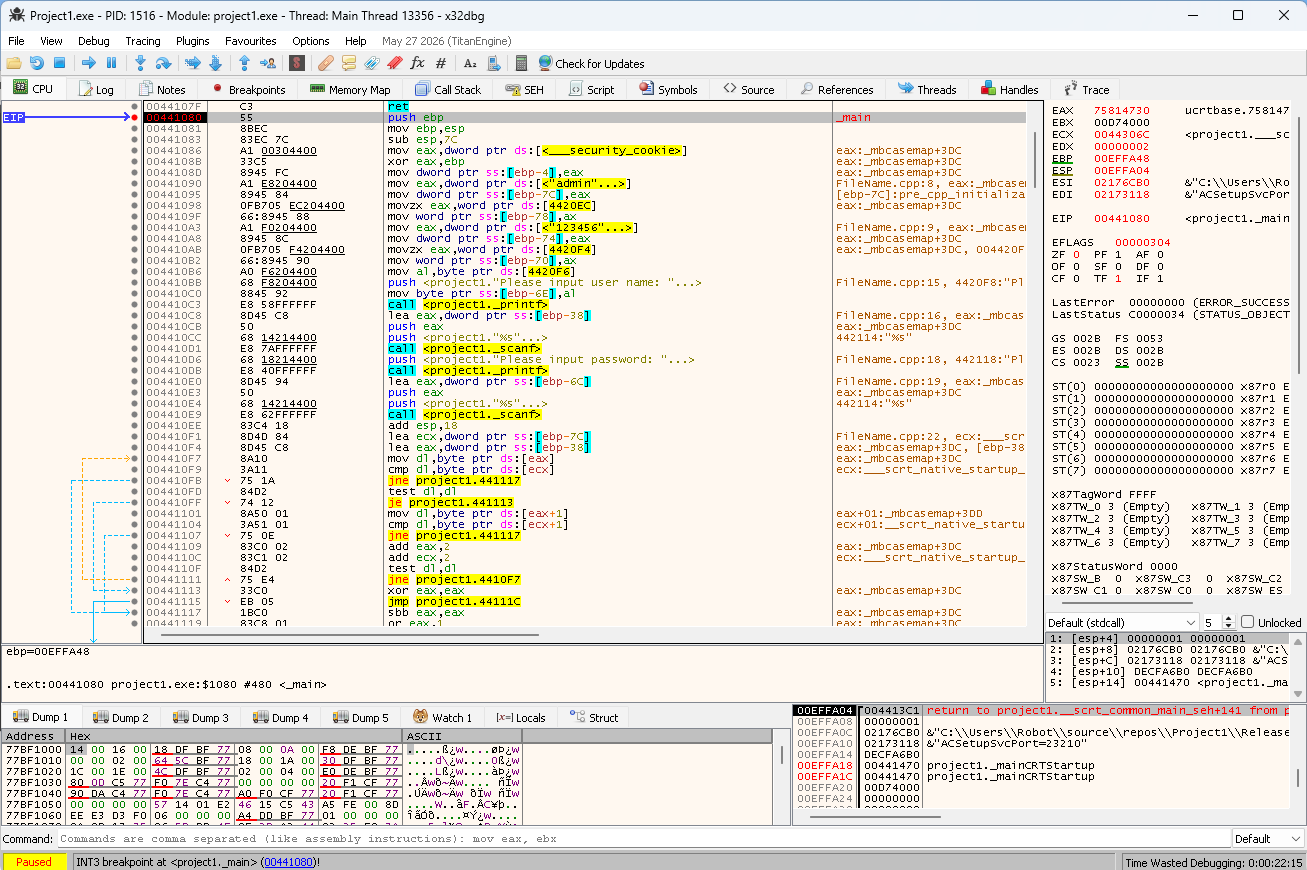Pause execution with the pause icon
The height and width of the screenshot is (870, 1307).
click(x=111, y=63)
